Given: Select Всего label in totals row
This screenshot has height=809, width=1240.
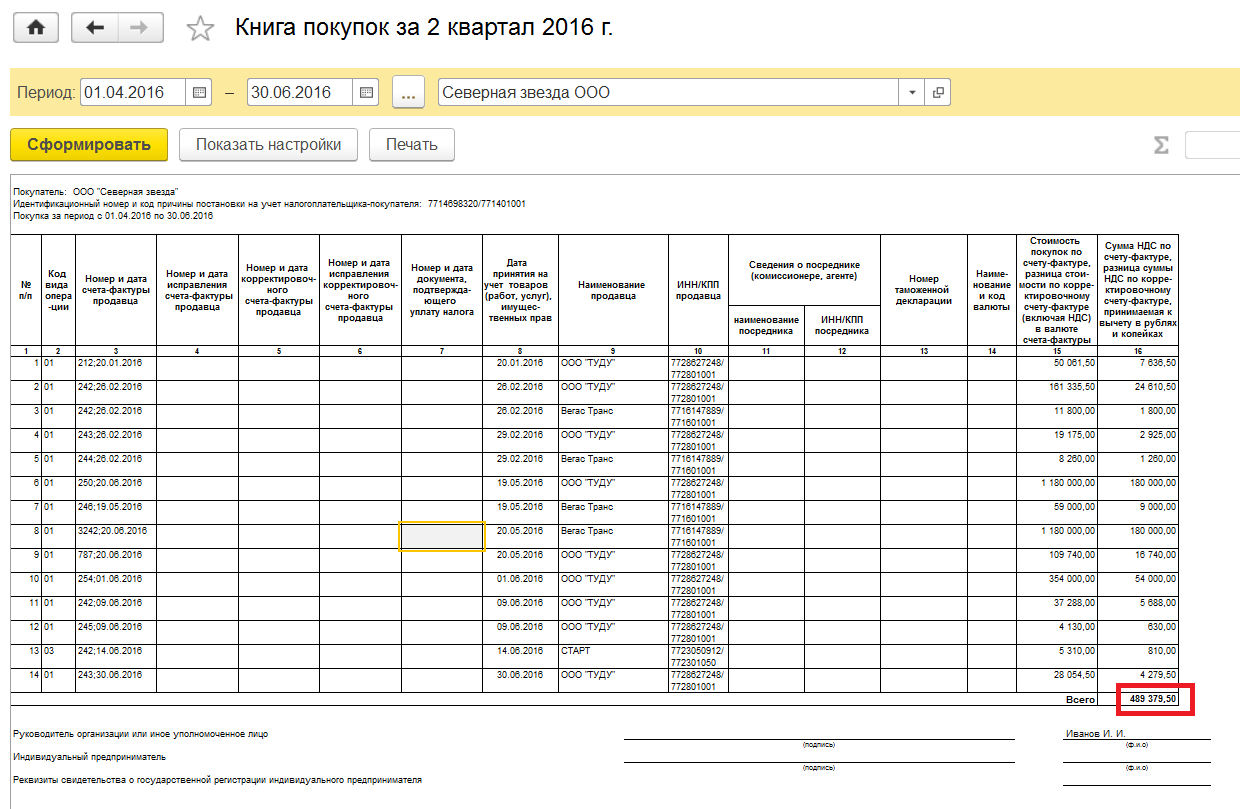Looking at the screenshot, I should pos(1080,700).
